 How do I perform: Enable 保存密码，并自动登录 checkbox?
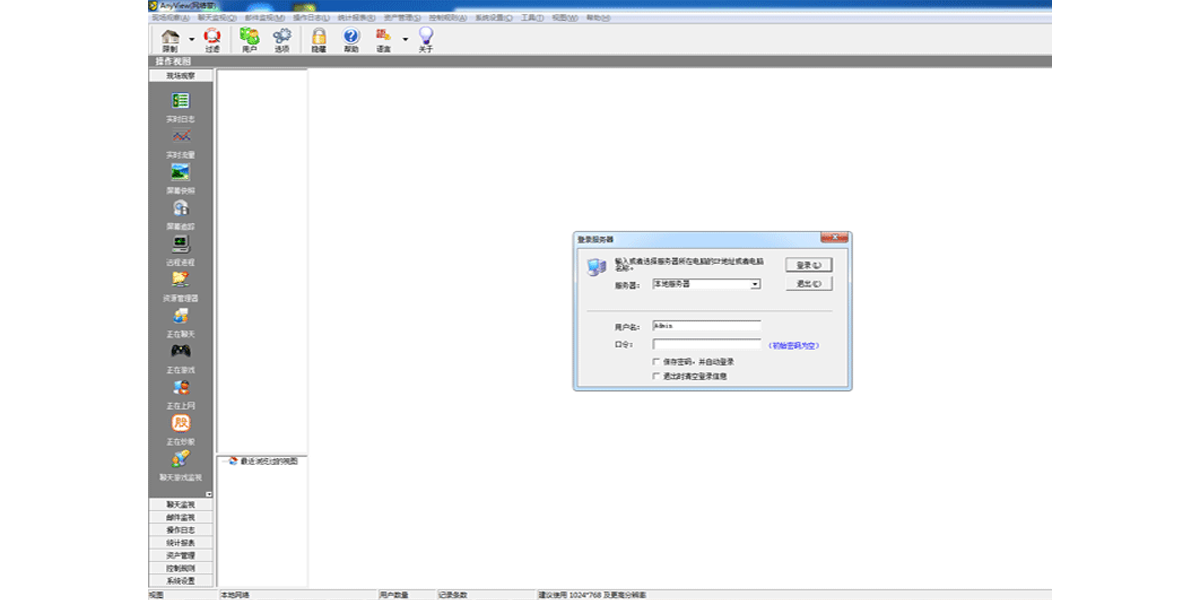(x=656, y=361)
